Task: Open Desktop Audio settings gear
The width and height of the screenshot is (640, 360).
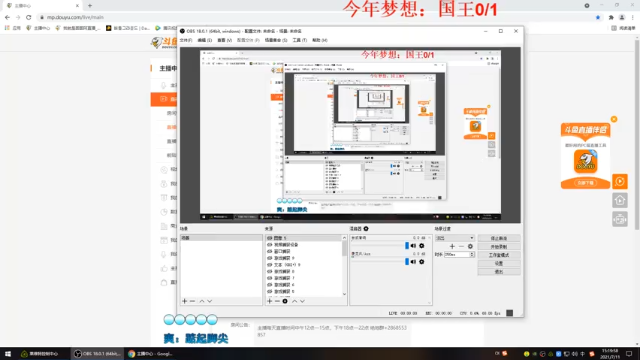Action: 422,246
